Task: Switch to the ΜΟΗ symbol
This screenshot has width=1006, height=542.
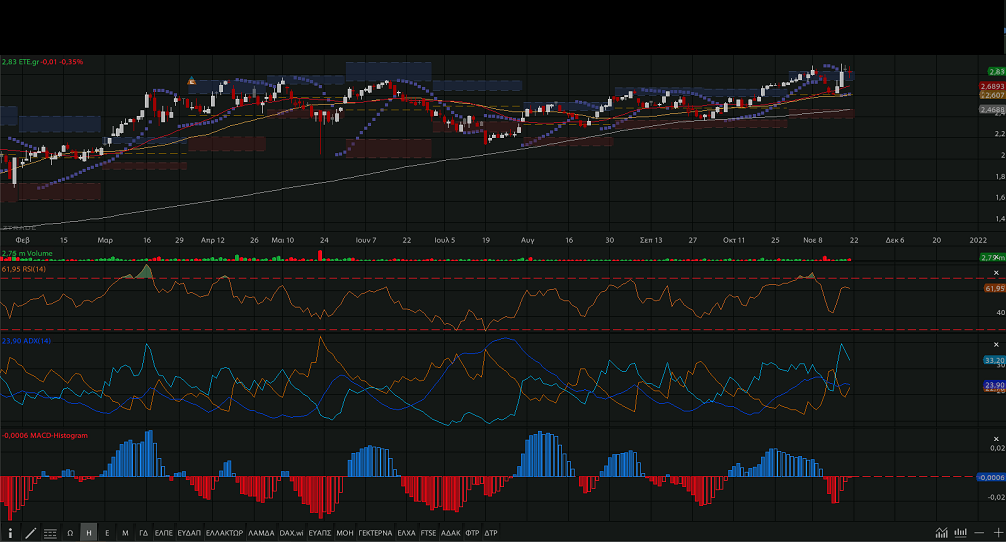Action: (x=345, y=533)
